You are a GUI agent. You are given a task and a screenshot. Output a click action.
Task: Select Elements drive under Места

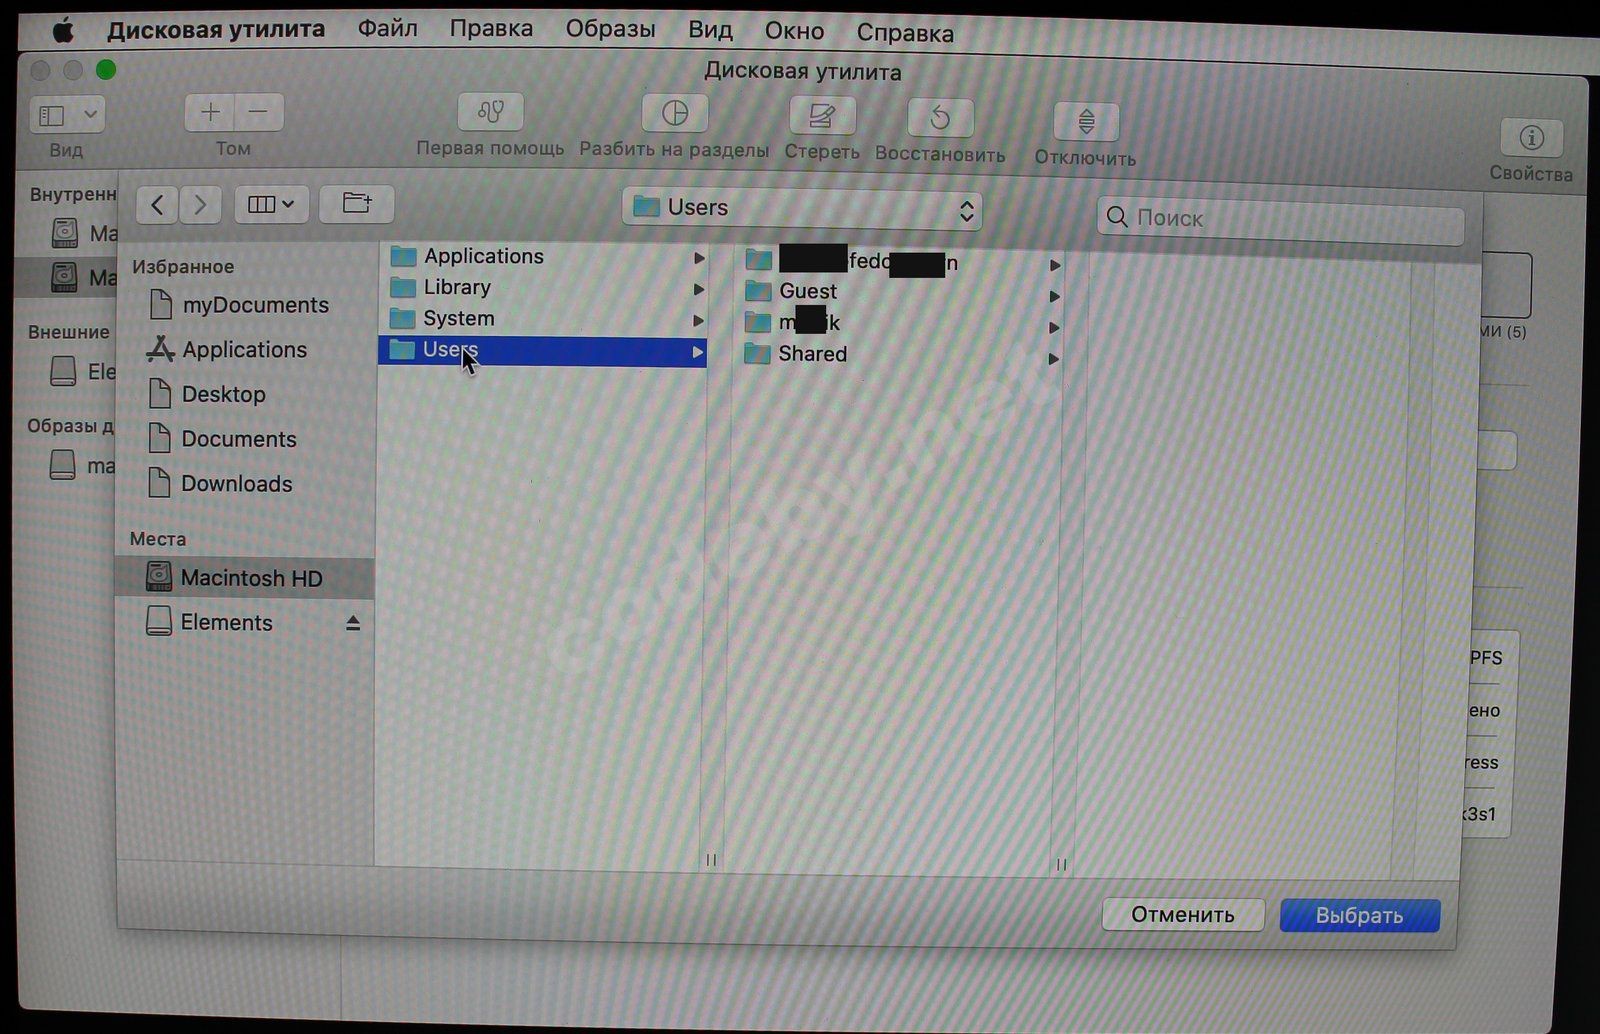(245, 622)
